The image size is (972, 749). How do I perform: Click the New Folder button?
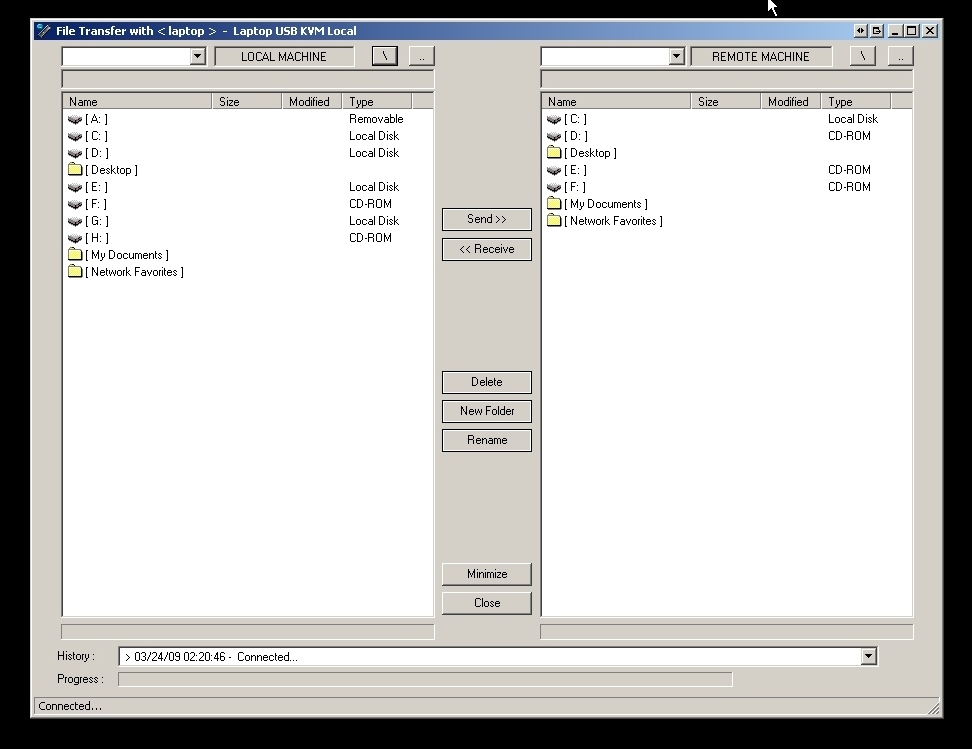coord(487,411)
